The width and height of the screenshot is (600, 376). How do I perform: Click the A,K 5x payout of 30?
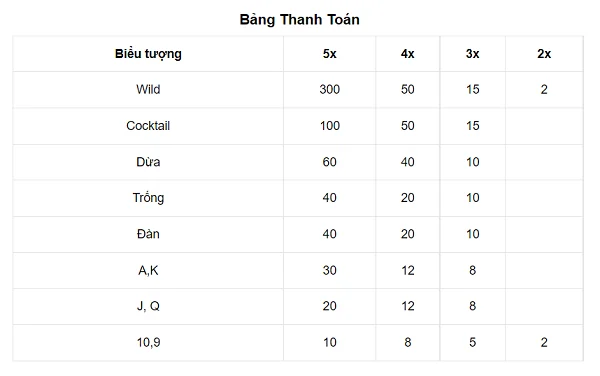point(329,270)
